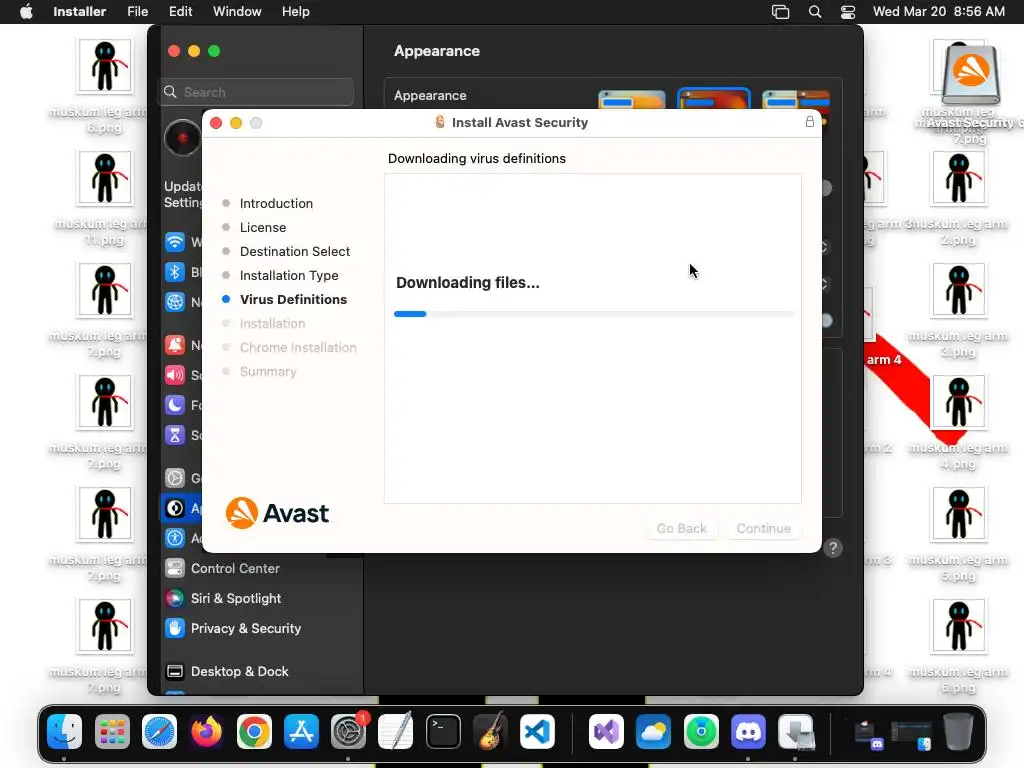Click the Stage Manager windows icon in the menu bar
1024x768 pixels.
pos(780,12)
